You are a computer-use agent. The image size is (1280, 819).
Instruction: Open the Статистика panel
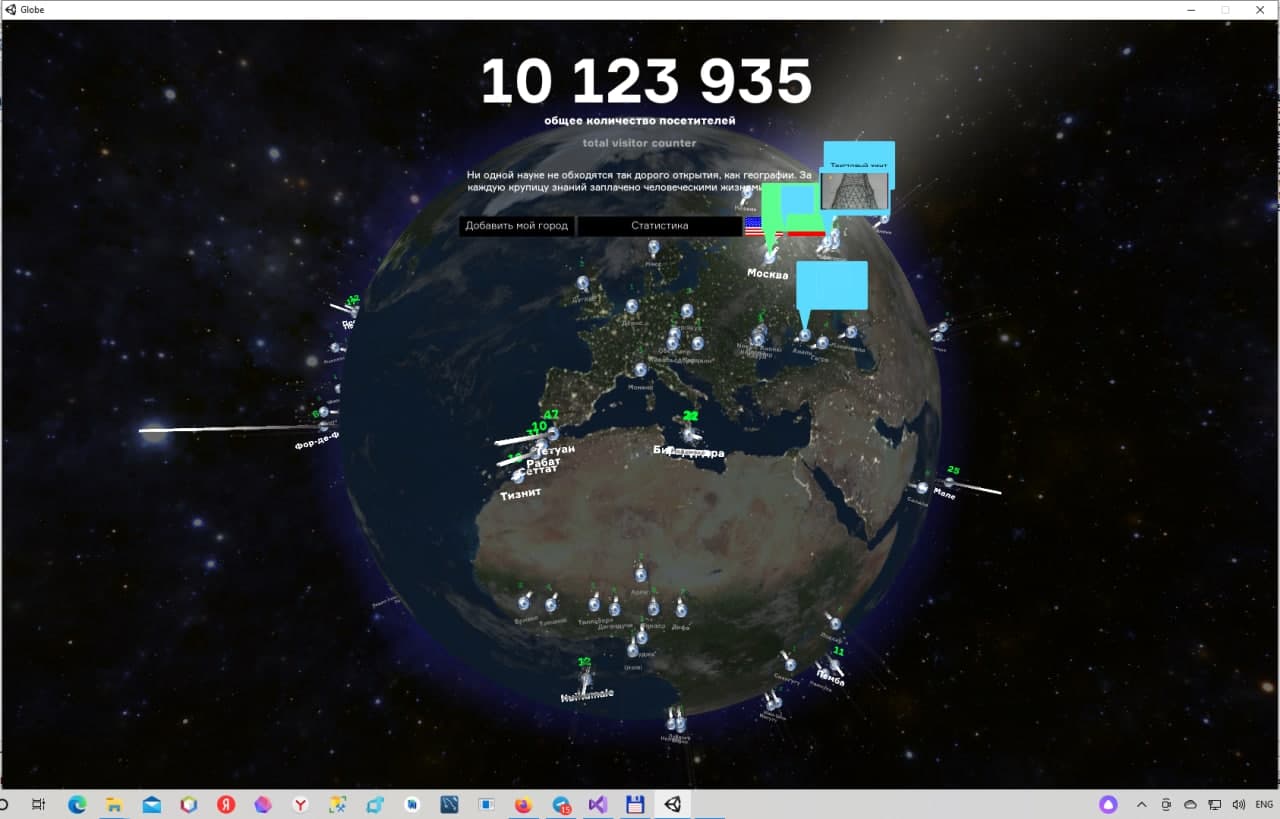[660, 226]
